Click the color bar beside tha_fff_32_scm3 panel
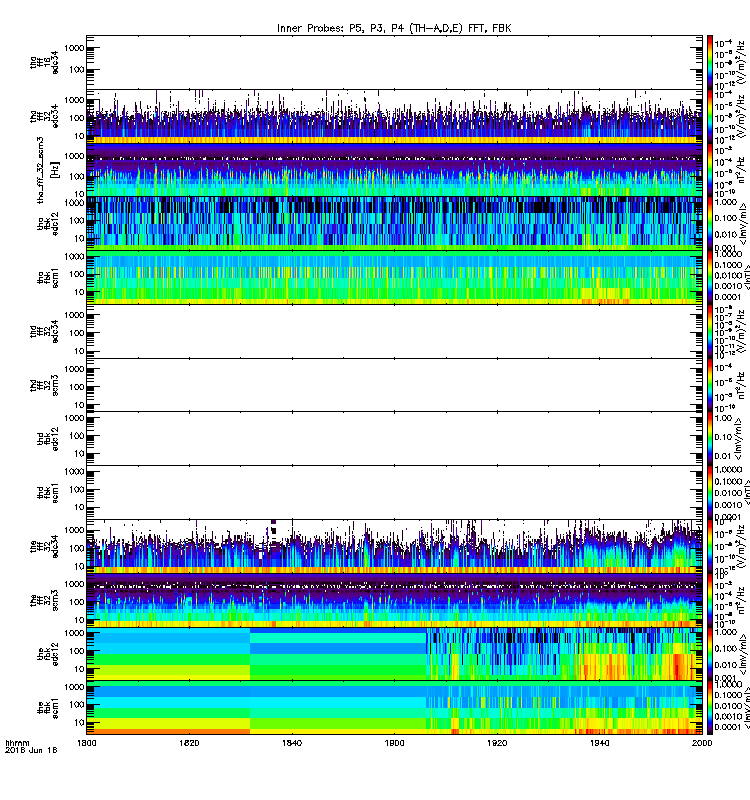Image resolution: width=750 pixels, height=800 pixels. 710,170
